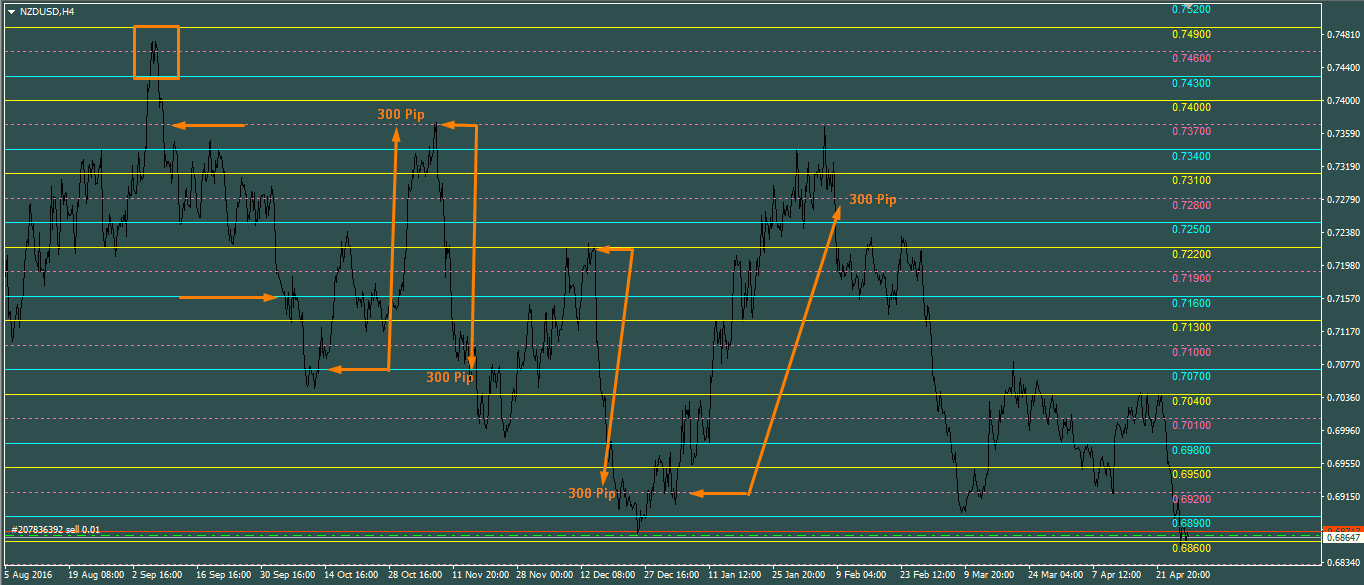Select the sell order #207836392 label

[x=55, y=529]
